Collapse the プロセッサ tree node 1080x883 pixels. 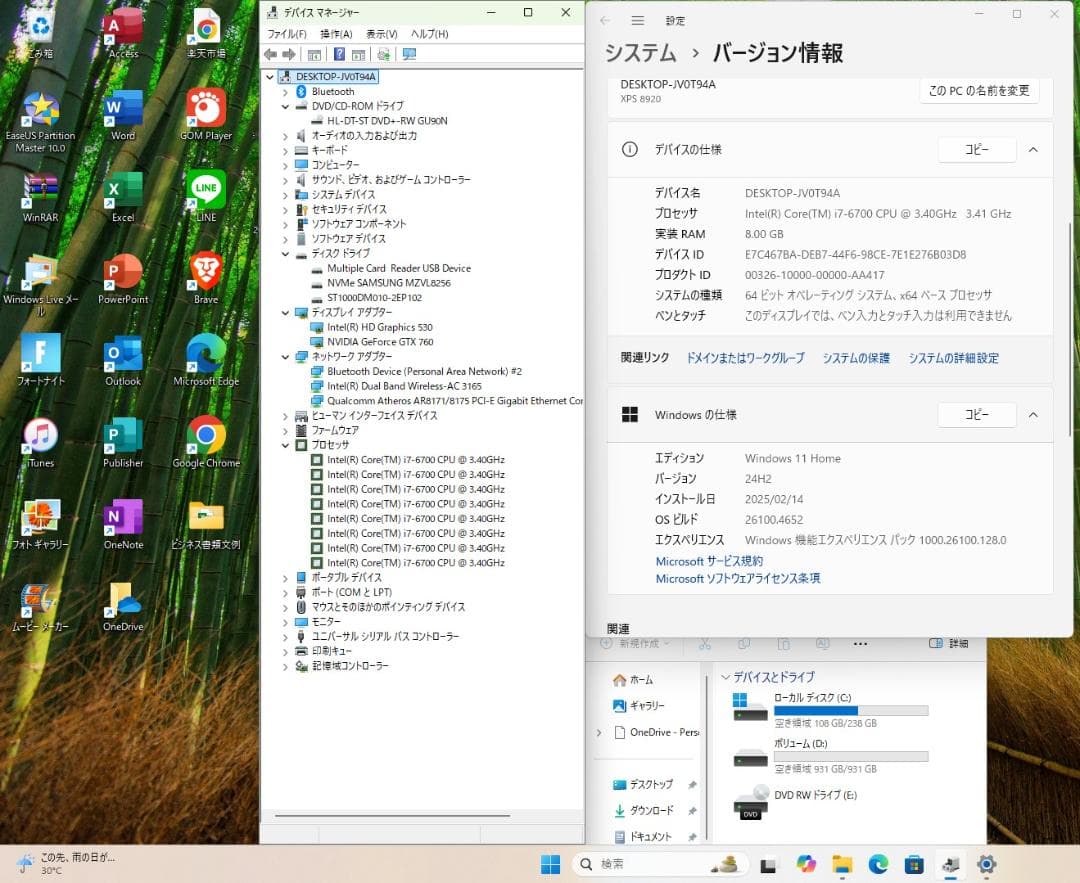coord(285,444)
